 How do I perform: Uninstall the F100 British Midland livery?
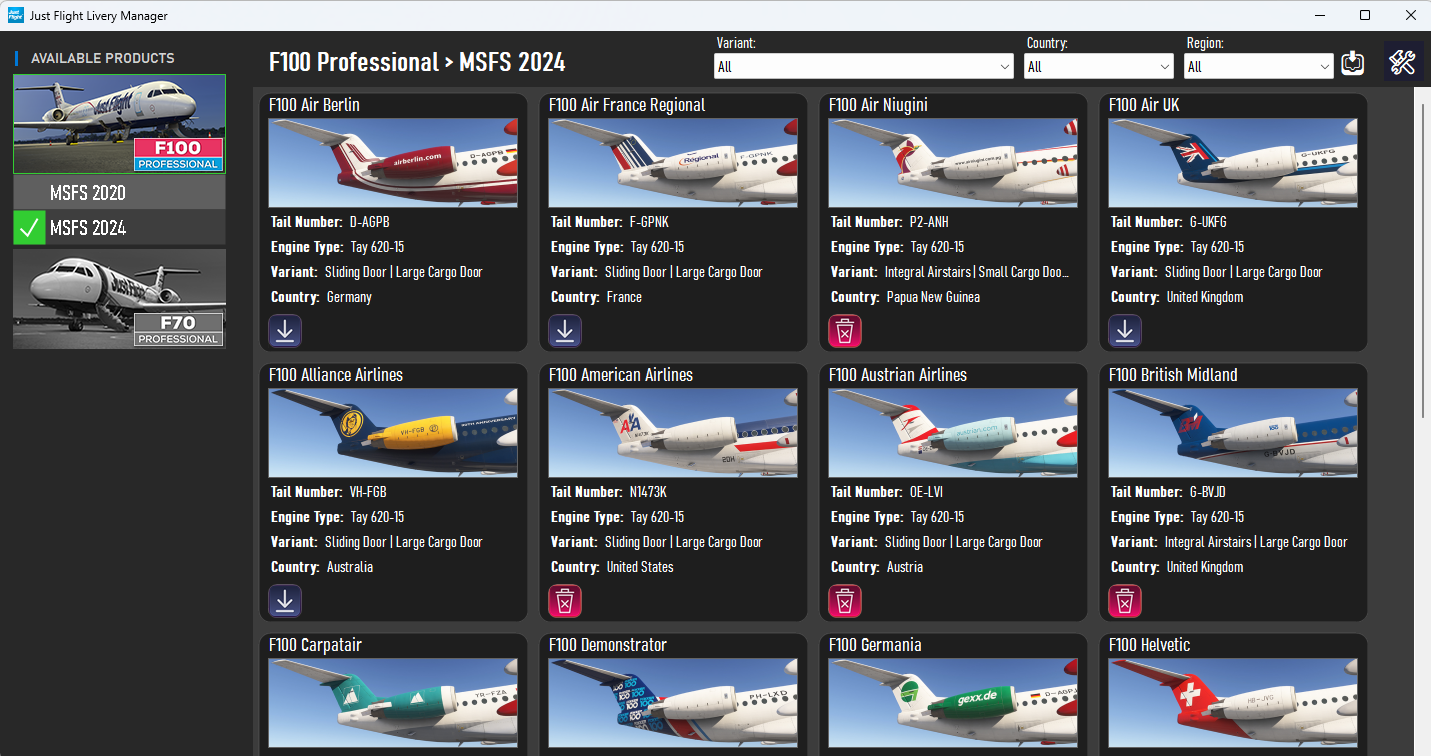pyautogui.click(x=1125, y=601)
